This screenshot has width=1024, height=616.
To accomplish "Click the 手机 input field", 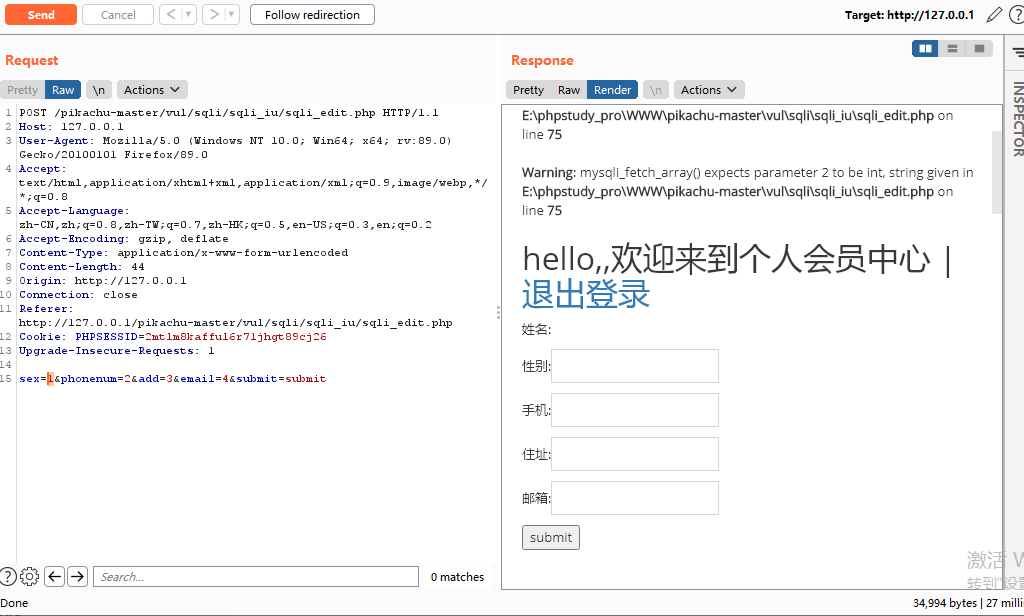I will coord(635,410).
